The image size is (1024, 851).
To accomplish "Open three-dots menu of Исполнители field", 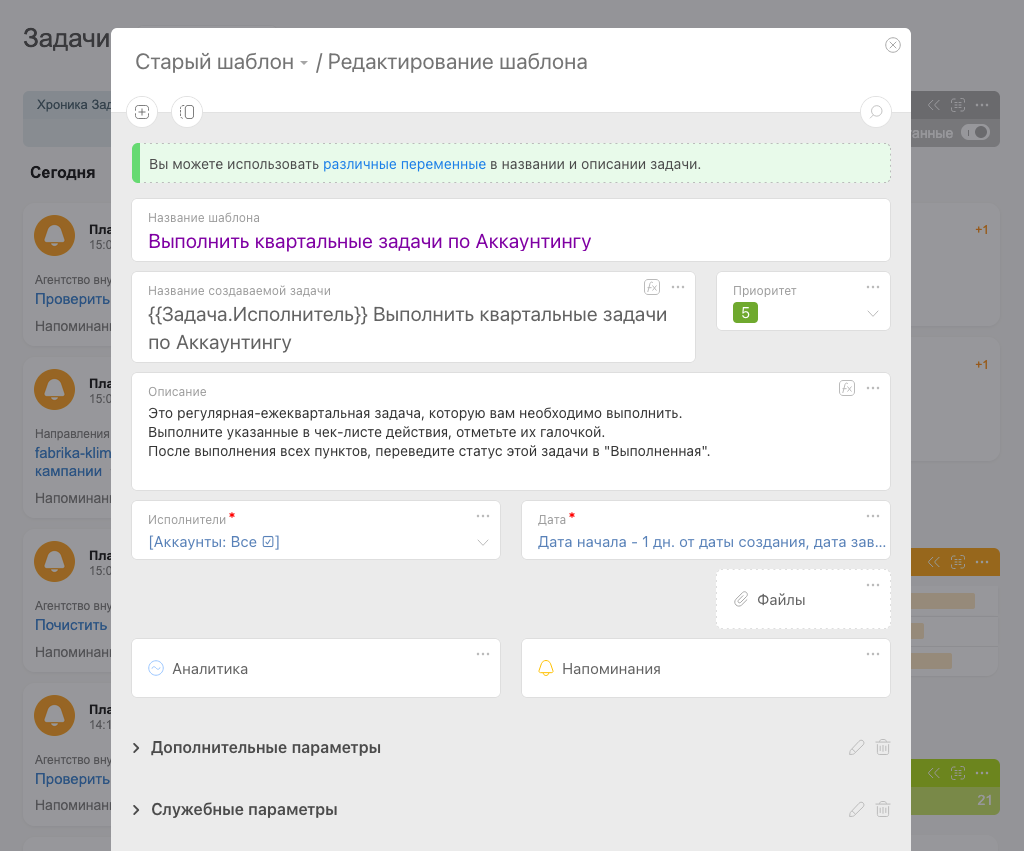I will tap(483, 516).
